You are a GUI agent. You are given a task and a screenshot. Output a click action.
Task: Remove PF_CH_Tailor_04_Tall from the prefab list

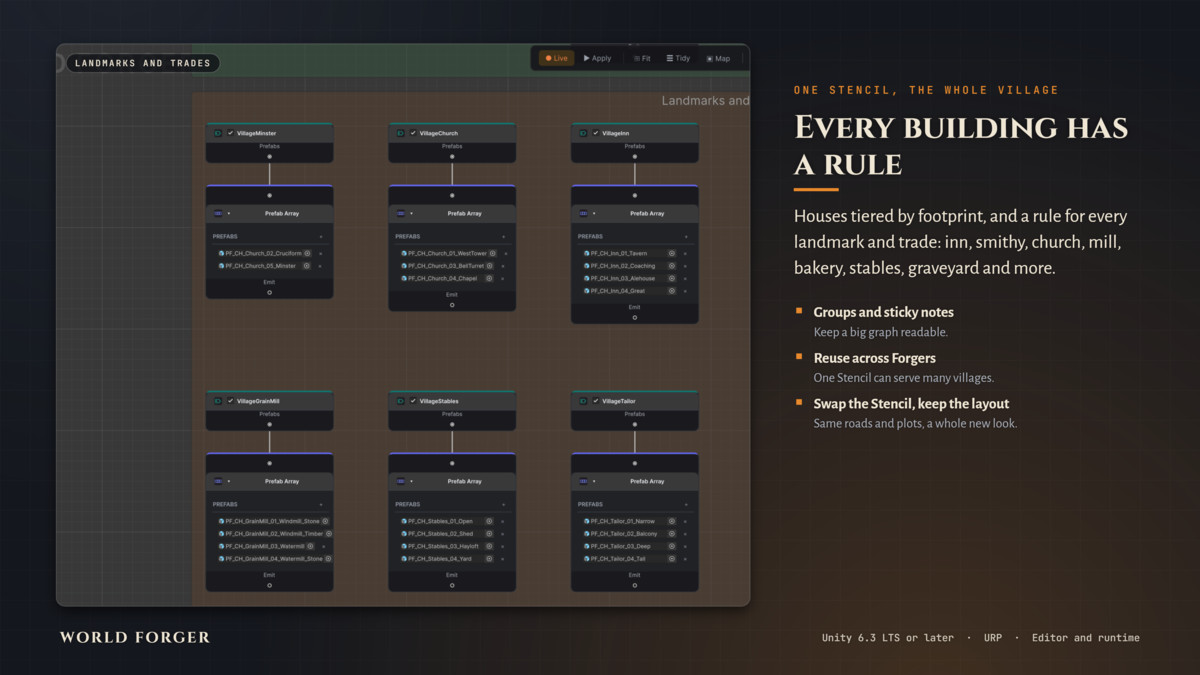pos(685,558)
